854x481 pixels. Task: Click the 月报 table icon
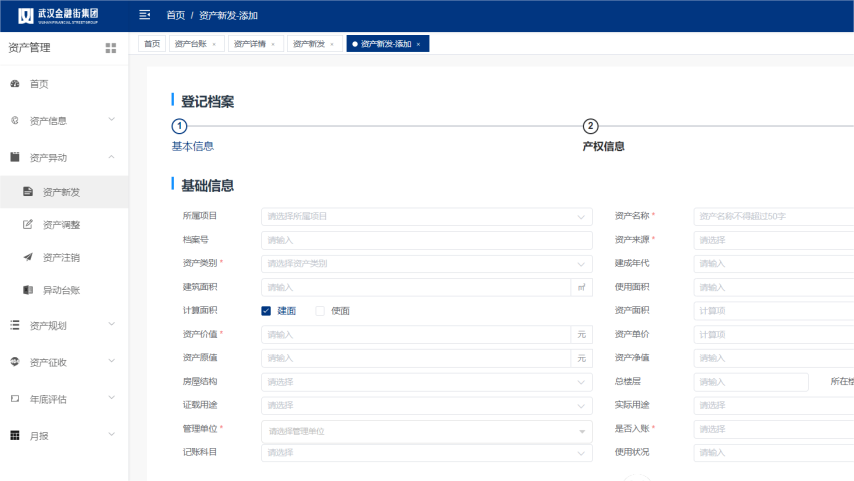(x=15, y=435)
